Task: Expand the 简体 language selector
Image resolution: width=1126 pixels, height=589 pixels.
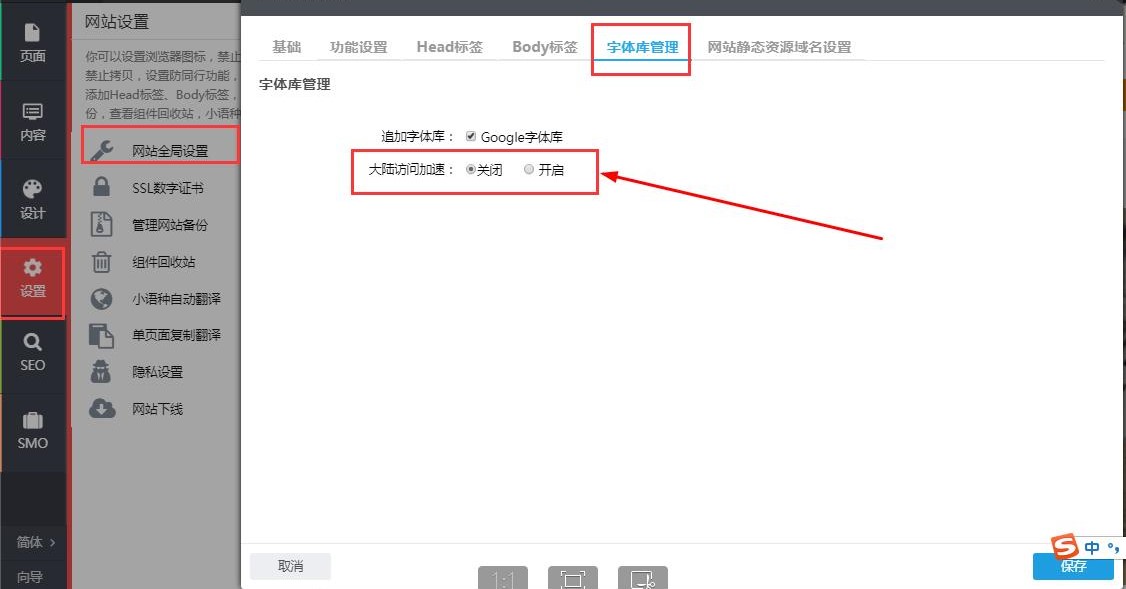Action: click(35, 542)
